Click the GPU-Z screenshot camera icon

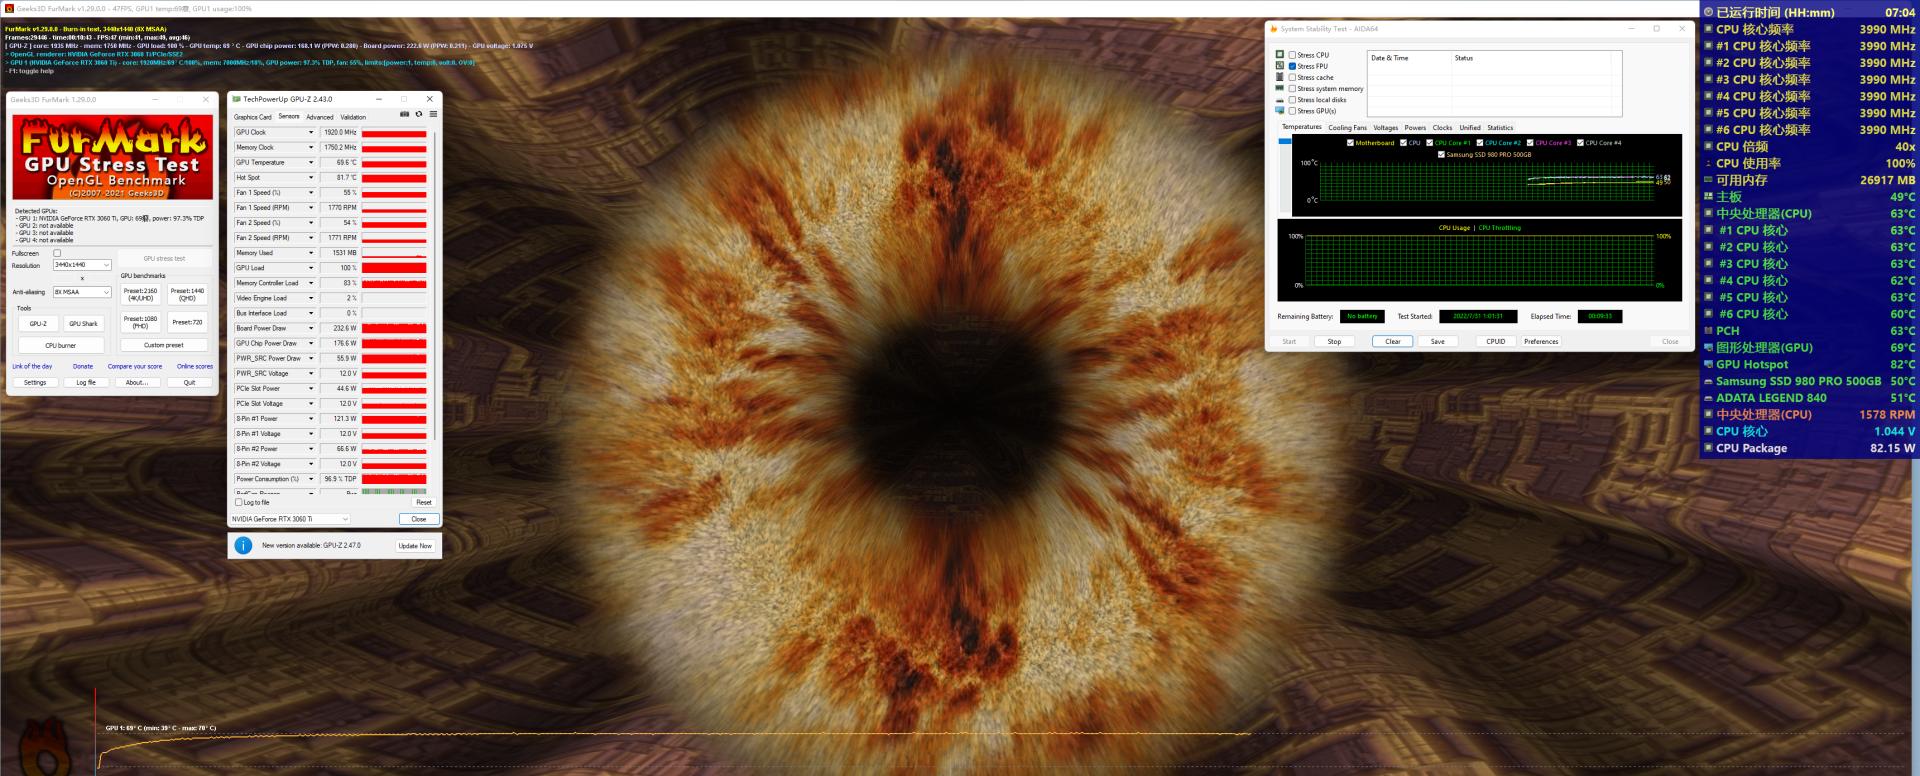point(404,114)
